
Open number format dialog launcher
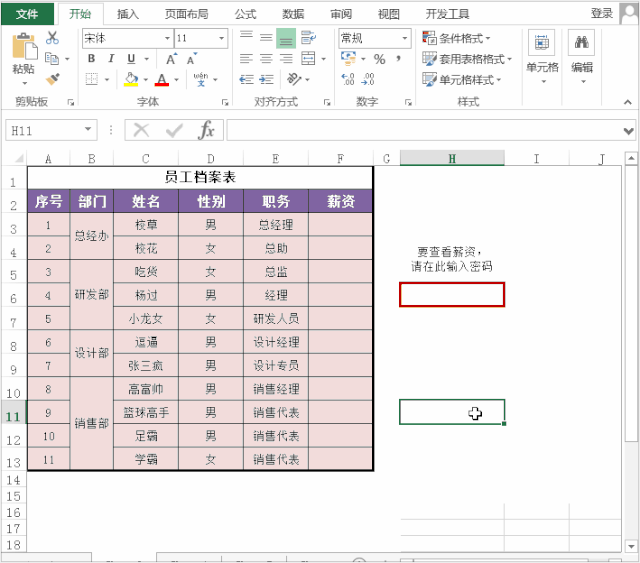click(408, 102)
